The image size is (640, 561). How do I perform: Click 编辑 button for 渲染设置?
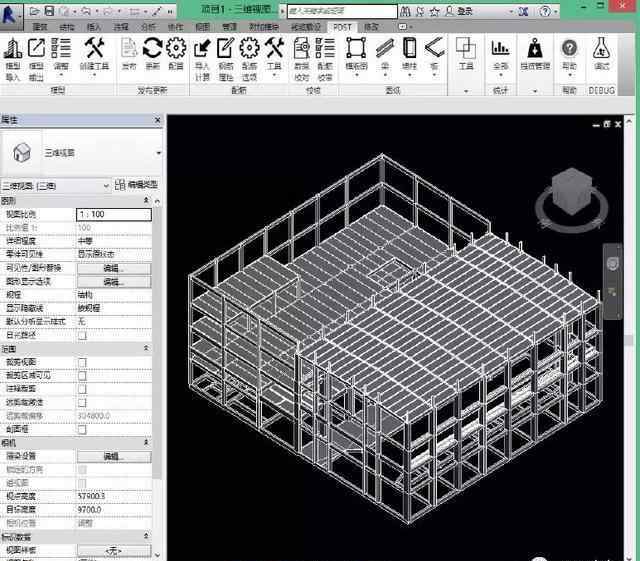pos(114,456)
